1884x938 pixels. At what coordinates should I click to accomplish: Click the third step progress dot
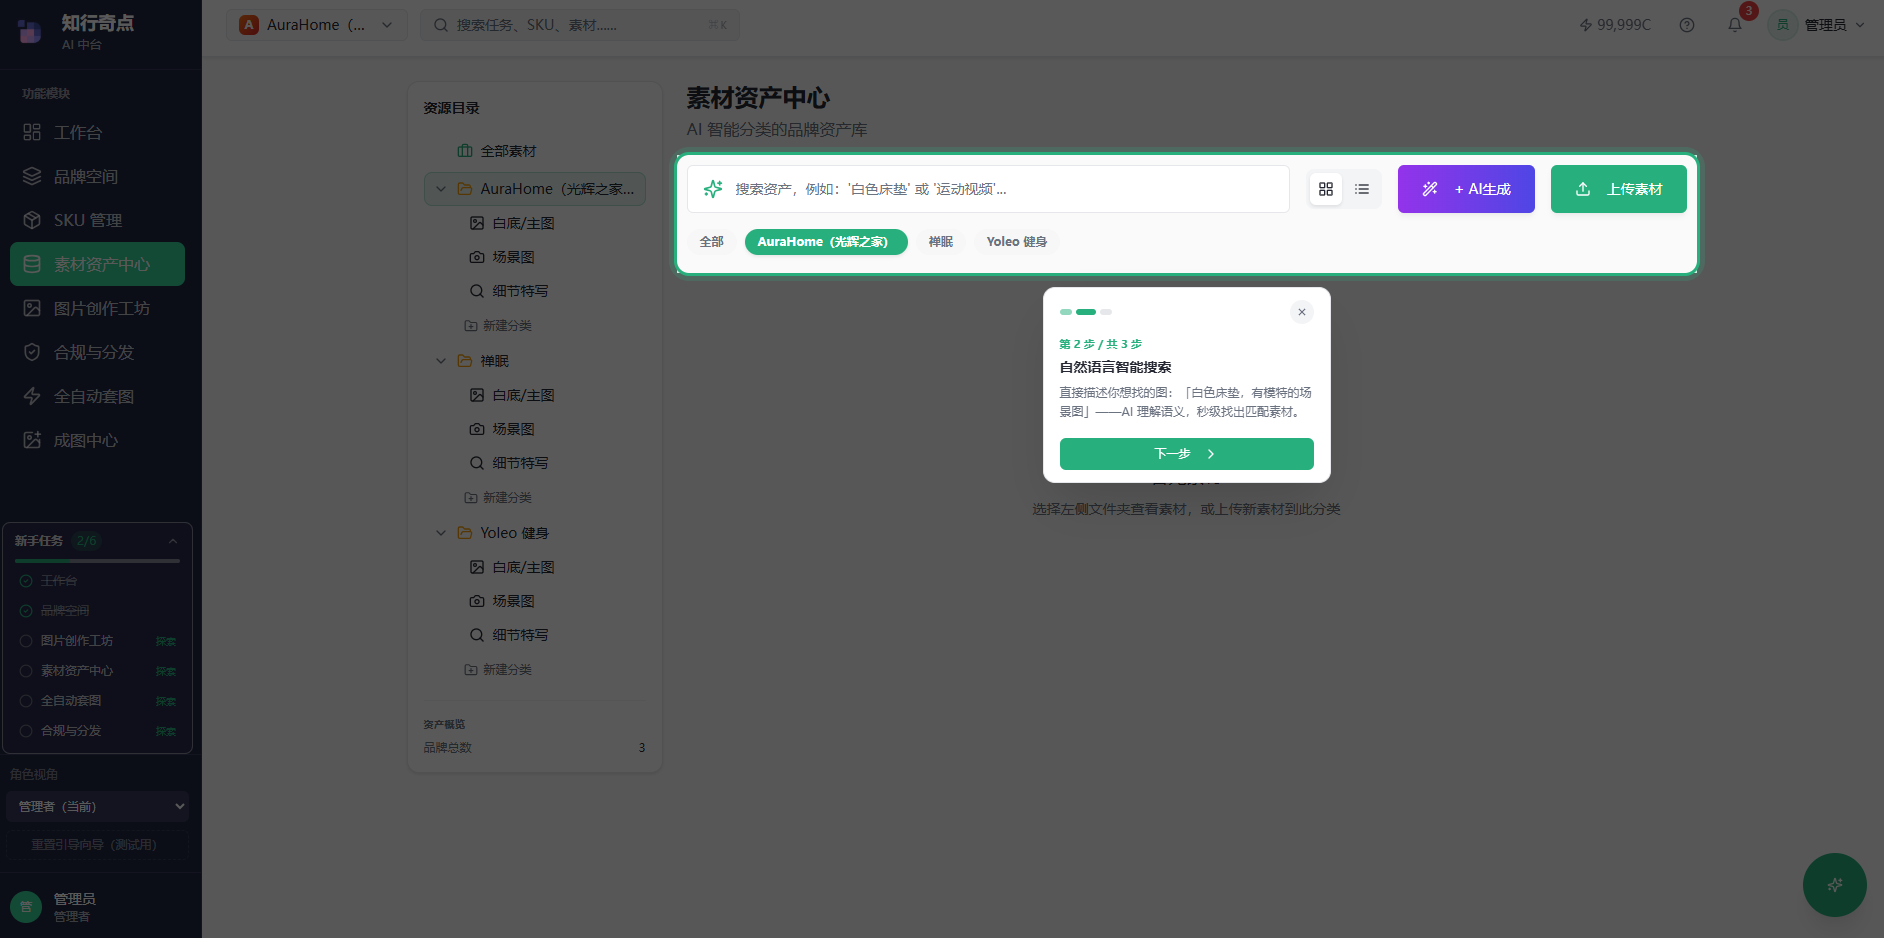pos(1105,311)
